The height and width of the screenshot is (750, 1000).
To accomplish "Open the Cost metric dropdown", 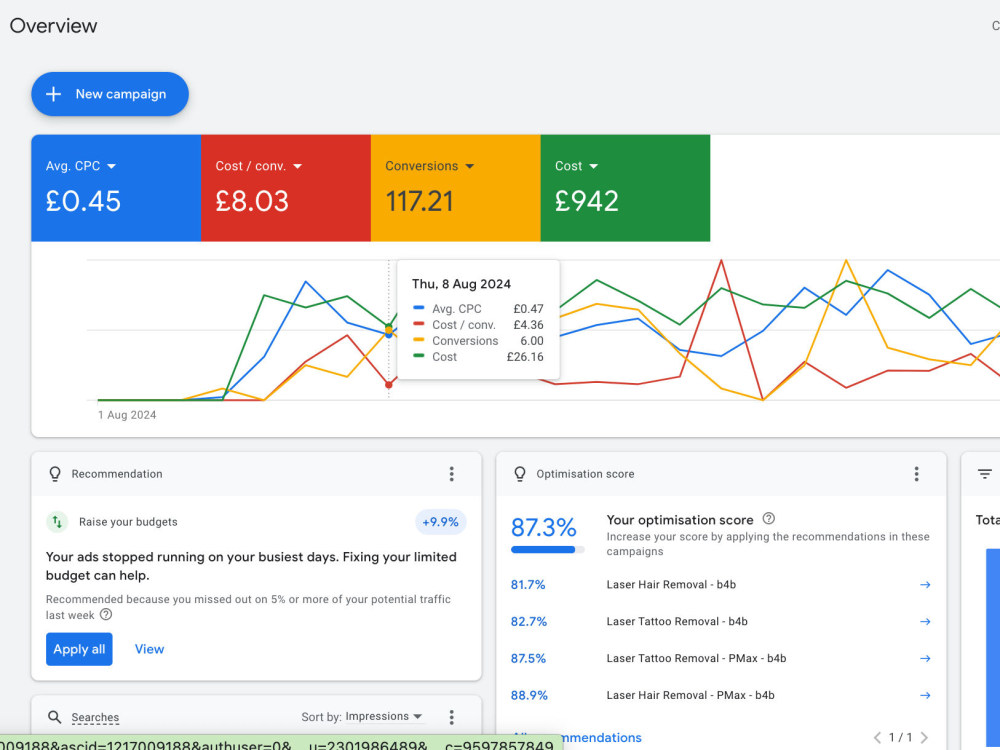I will click(x=594, y=166).
